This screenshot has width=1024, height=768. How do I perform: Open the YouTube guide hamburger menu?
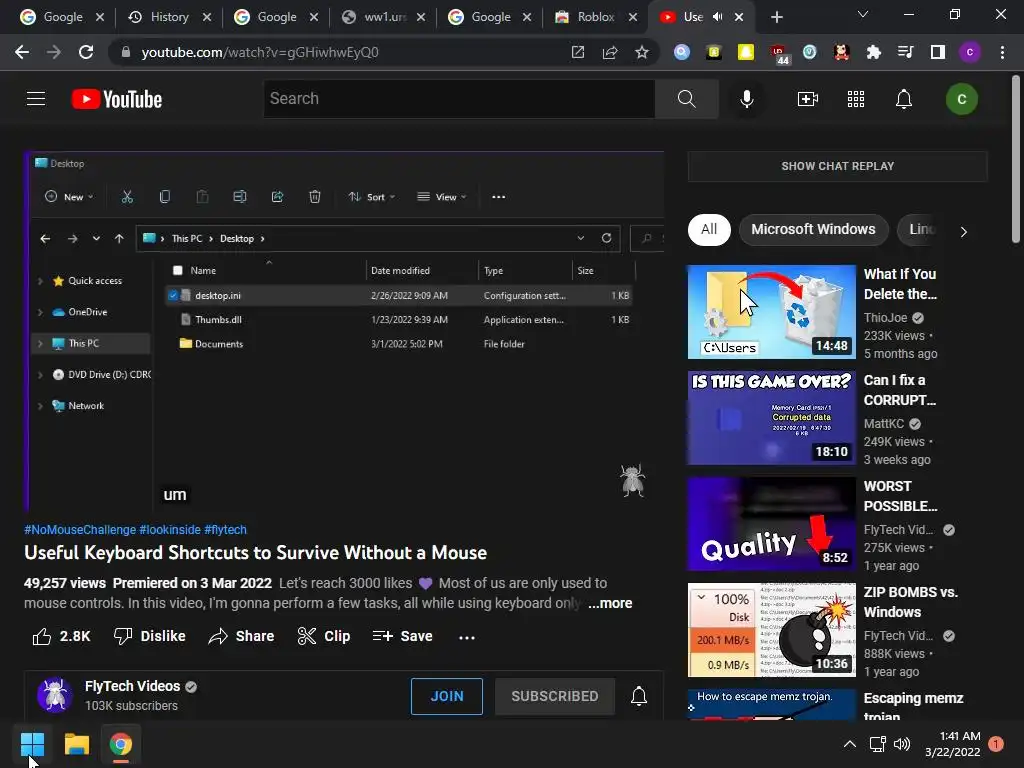pos(36,99)
